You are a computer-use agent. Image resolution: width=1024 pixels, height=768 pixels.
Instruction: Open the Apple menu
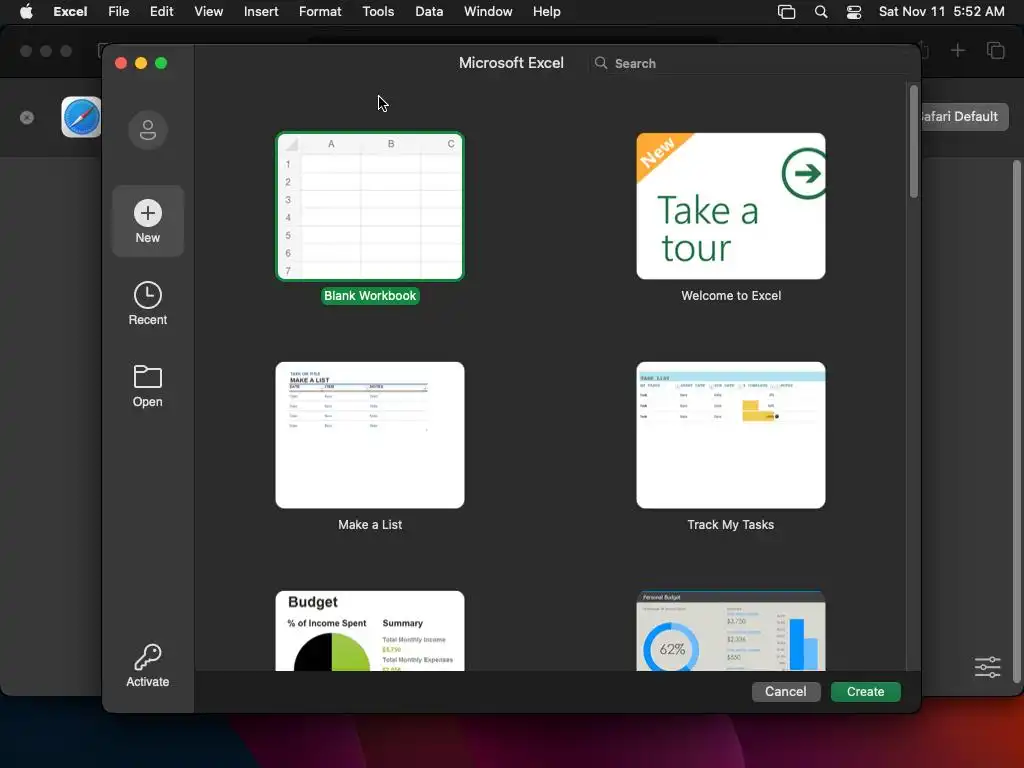click(26, 12)
